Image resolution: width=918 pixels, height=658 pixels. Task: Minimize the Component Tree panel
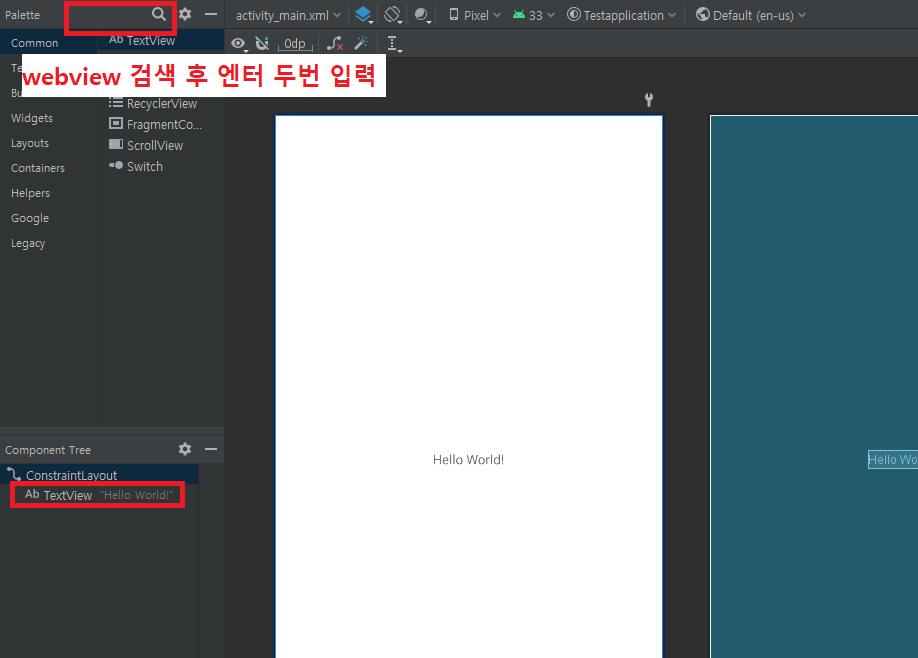click(x=211, y=449)
